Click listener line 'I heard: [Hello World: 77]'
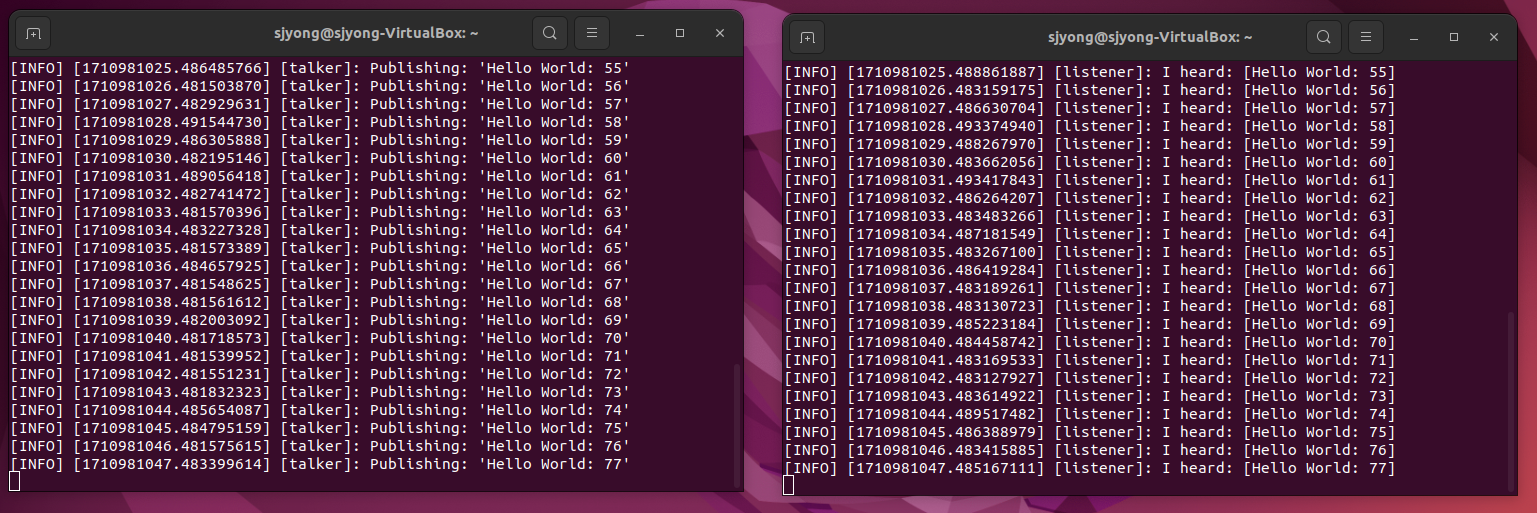 pos(1089,468)
